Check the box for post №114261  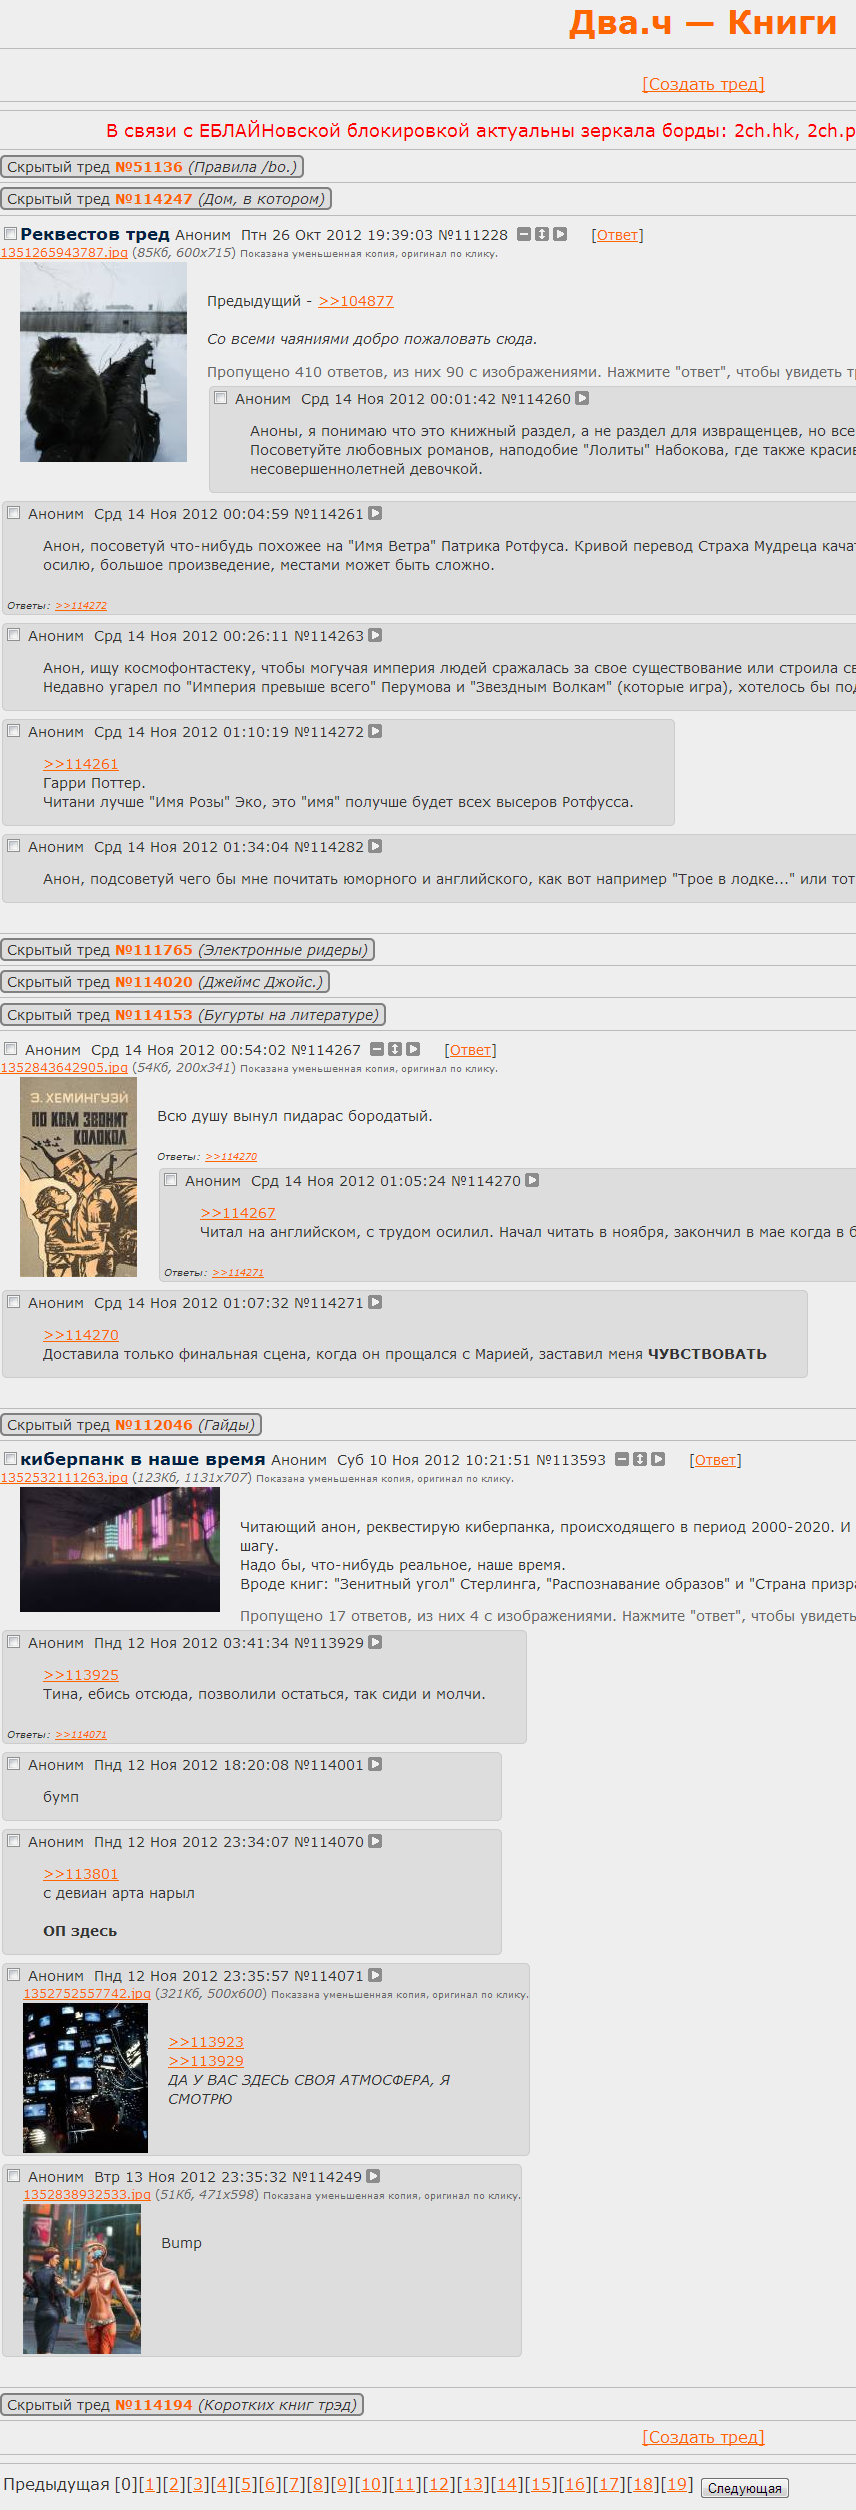14,513
